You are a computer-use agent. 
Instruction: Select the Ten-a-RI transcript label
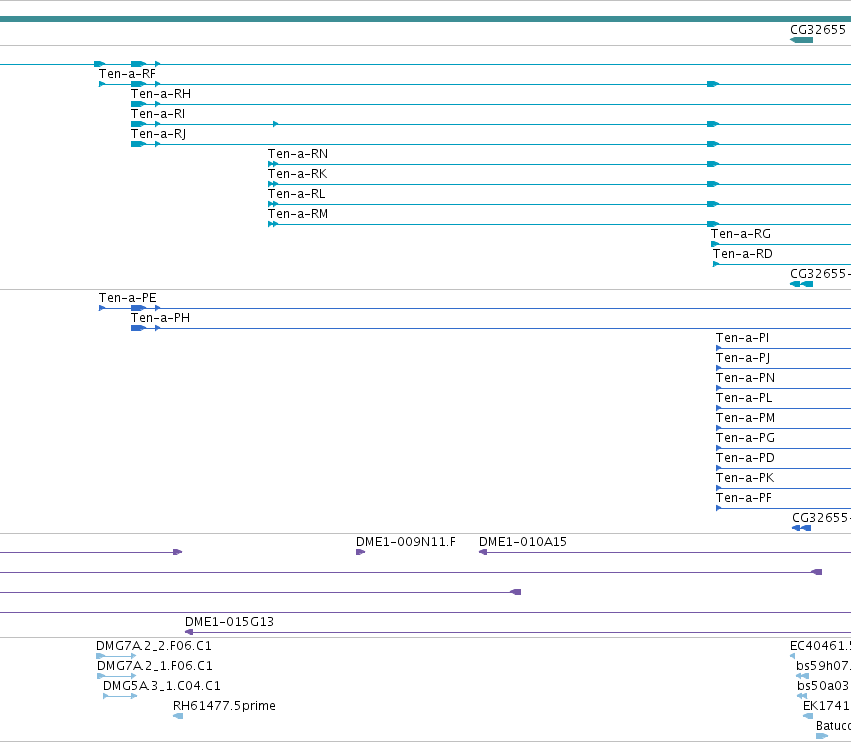pyautogui.click(x=158, y=114)
